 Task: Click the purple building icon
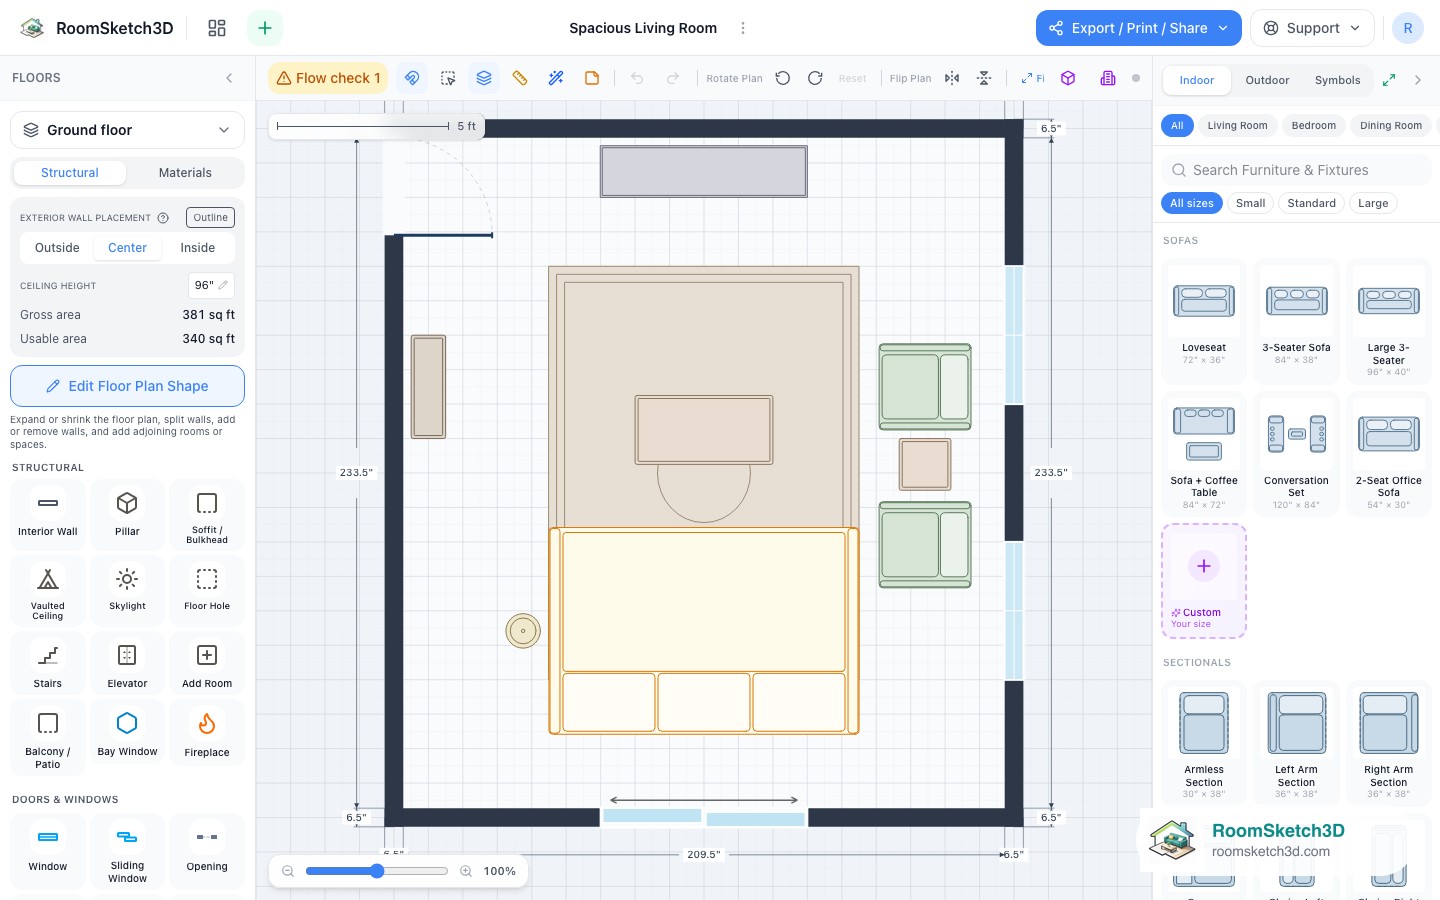pyautogui.click(x=1108, y=78)
